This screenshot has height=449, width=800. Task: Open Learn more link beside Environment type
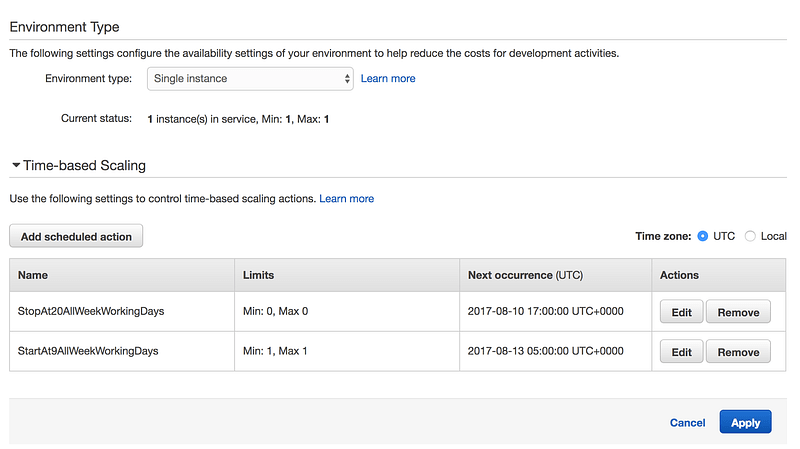[388, 79]
